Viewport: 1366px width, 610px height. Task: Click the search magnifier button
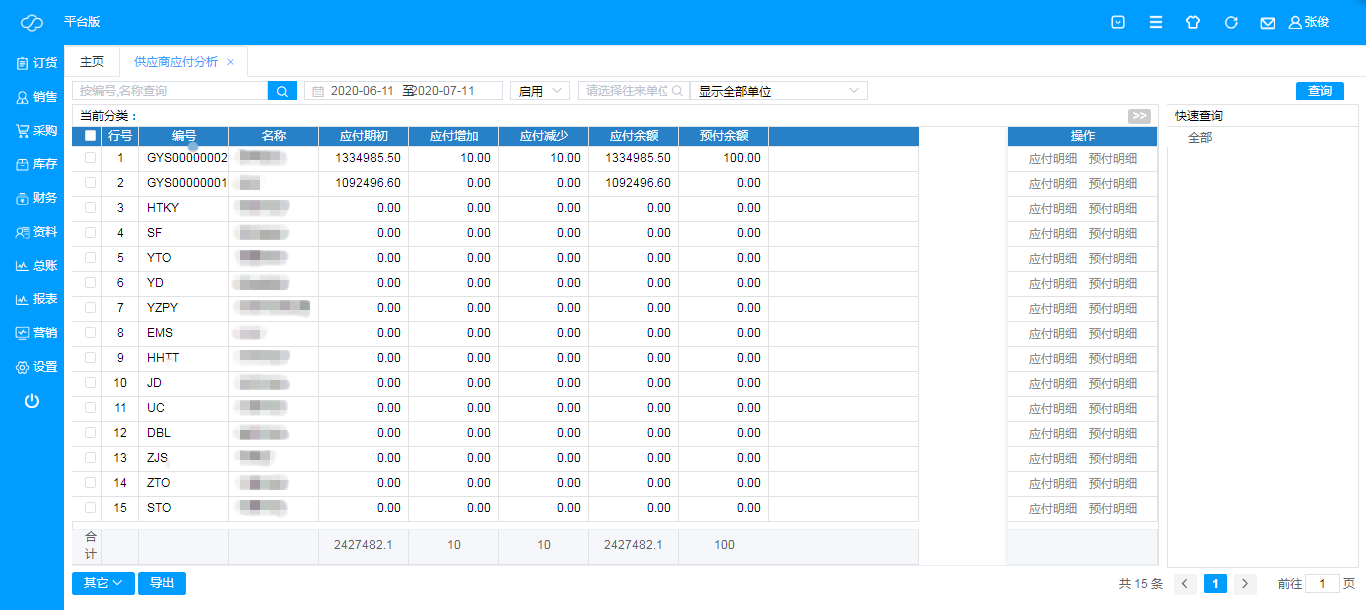pyautogui.click(x=282, y=91)
